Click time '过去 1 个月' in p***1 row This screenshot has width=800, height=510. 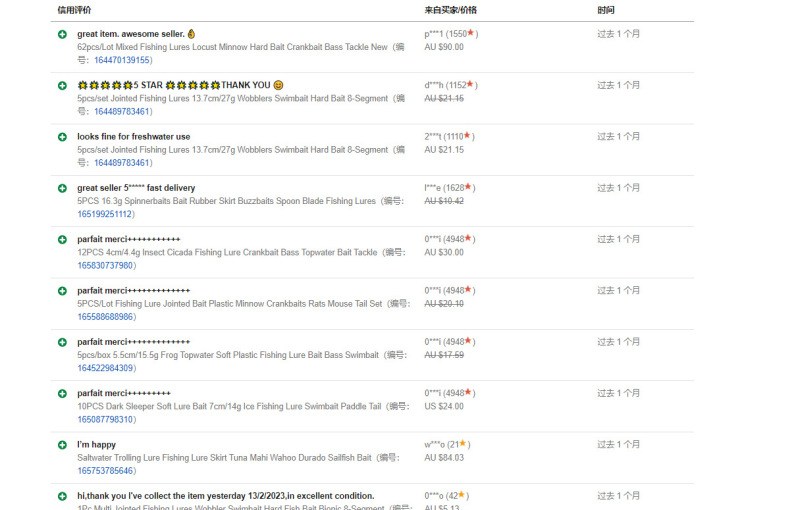[618, 34]
